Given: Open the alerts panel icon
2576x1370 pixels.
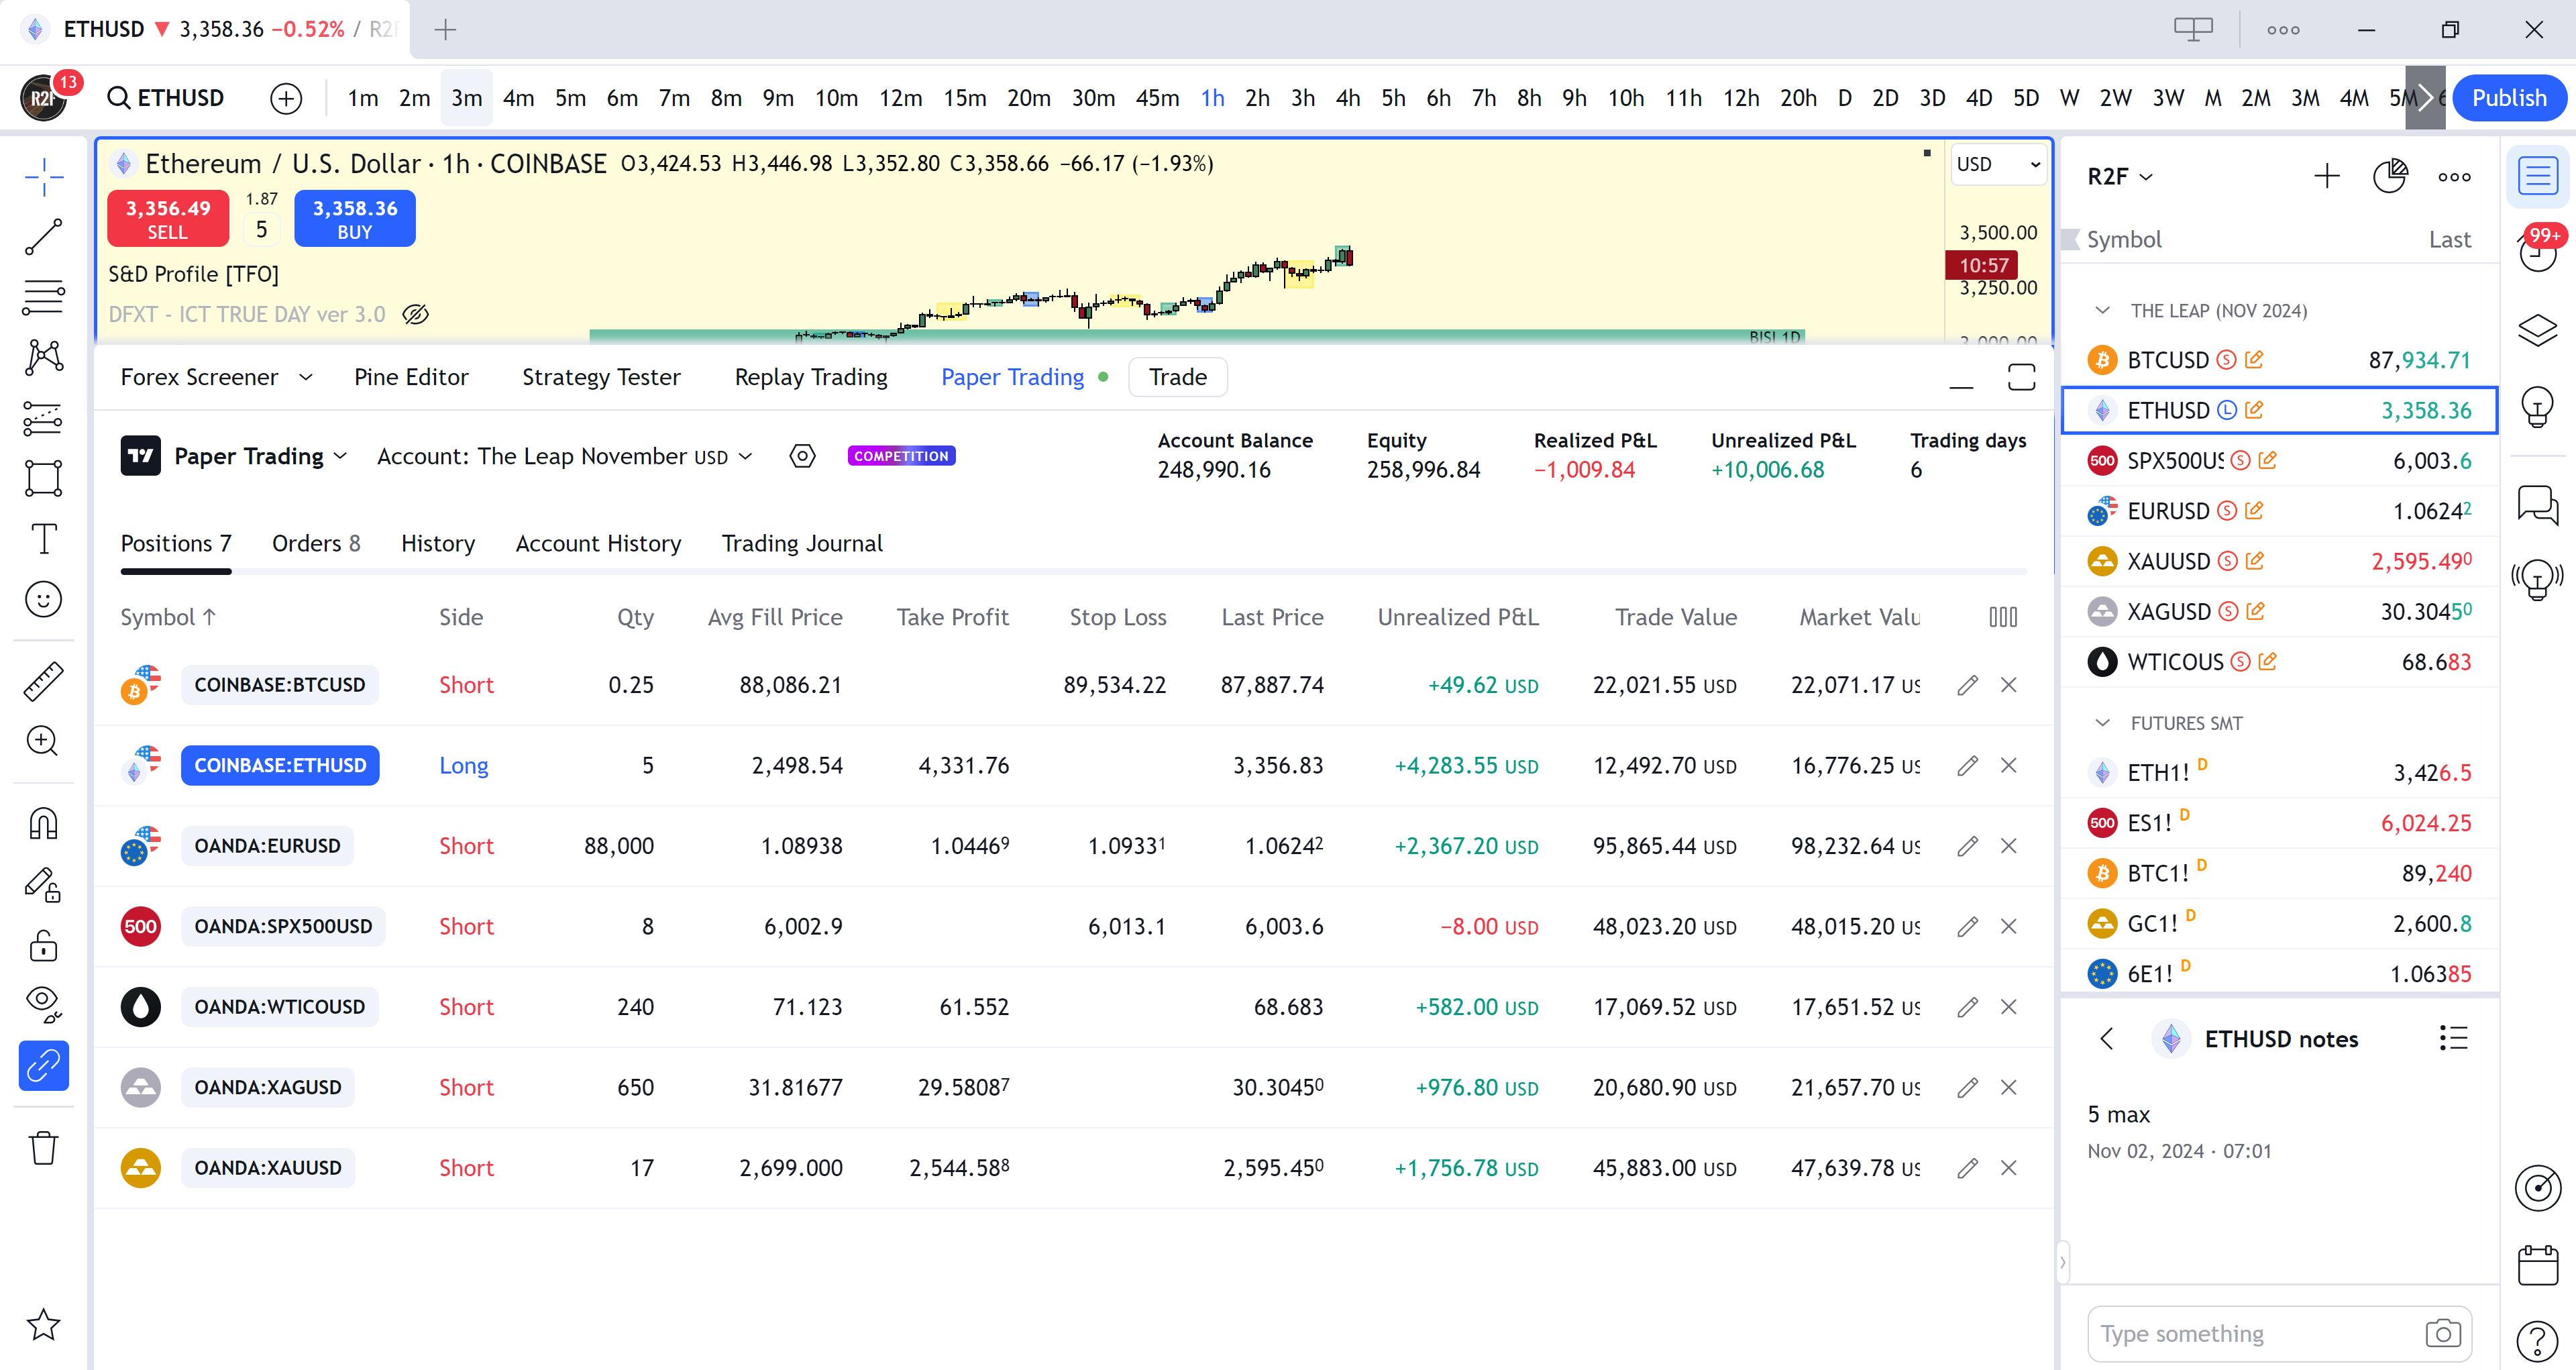Looking at the screenshot, I should click(x=2538, y=253).
